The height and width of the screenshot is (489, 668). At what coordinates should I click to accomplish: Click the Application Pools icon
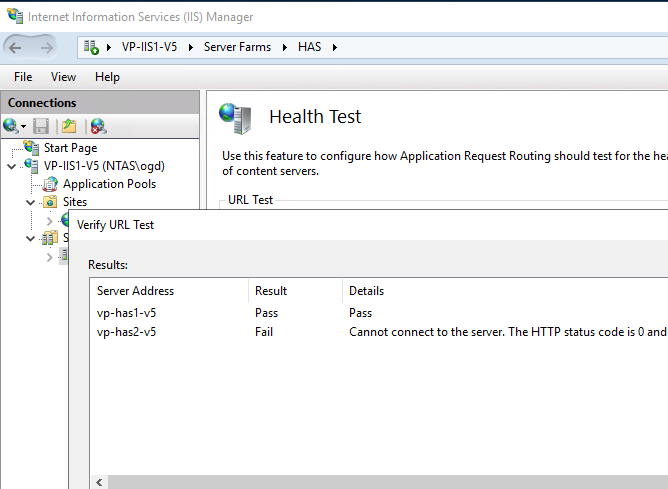tap(50, 184)
